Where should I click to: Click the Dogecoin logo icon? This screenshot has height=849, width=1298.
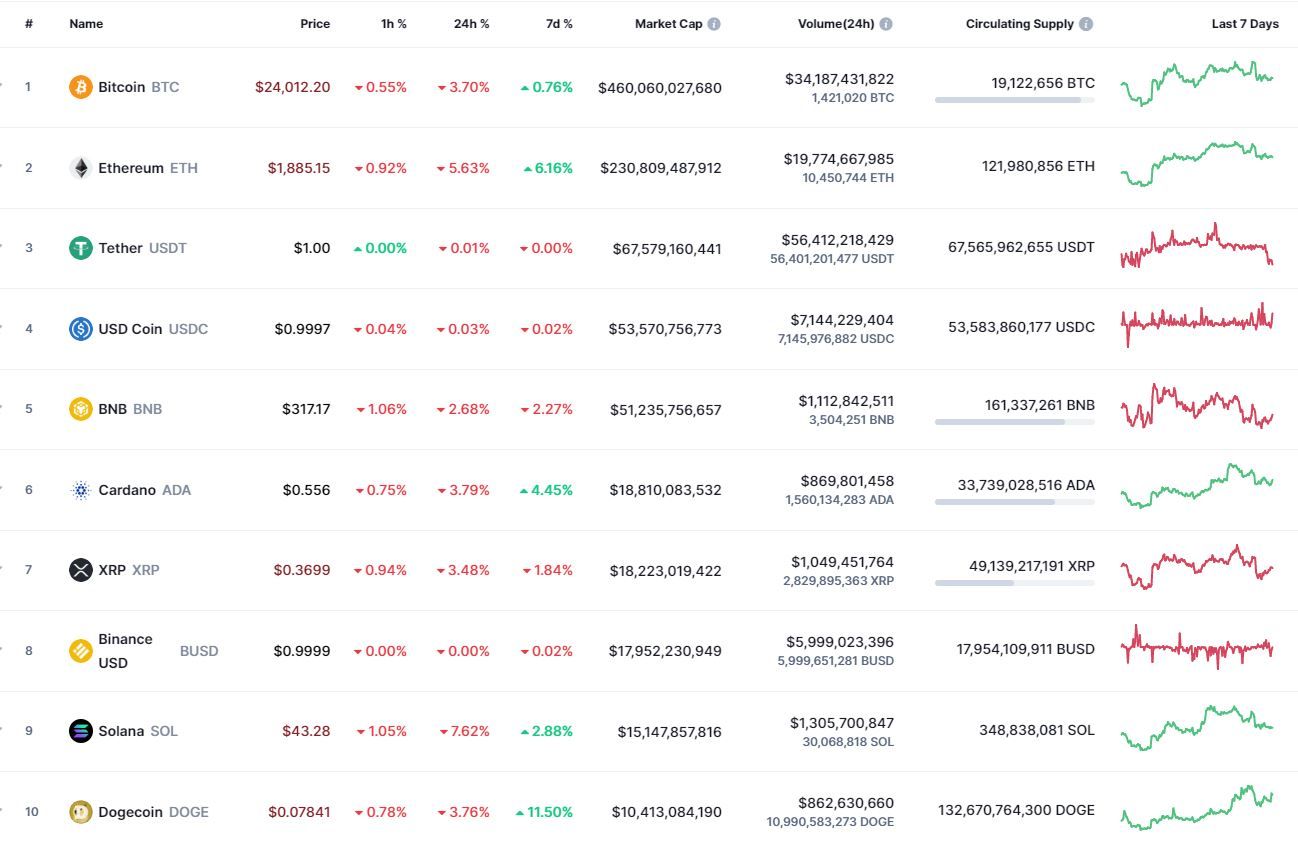(x=80, y=812)
